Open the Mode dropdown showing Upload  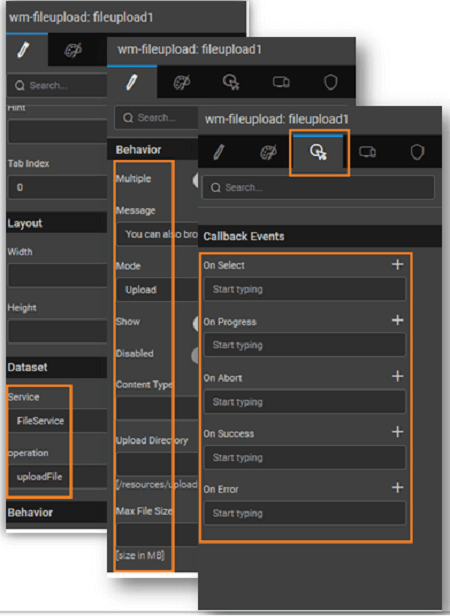[x=157, y=290]
